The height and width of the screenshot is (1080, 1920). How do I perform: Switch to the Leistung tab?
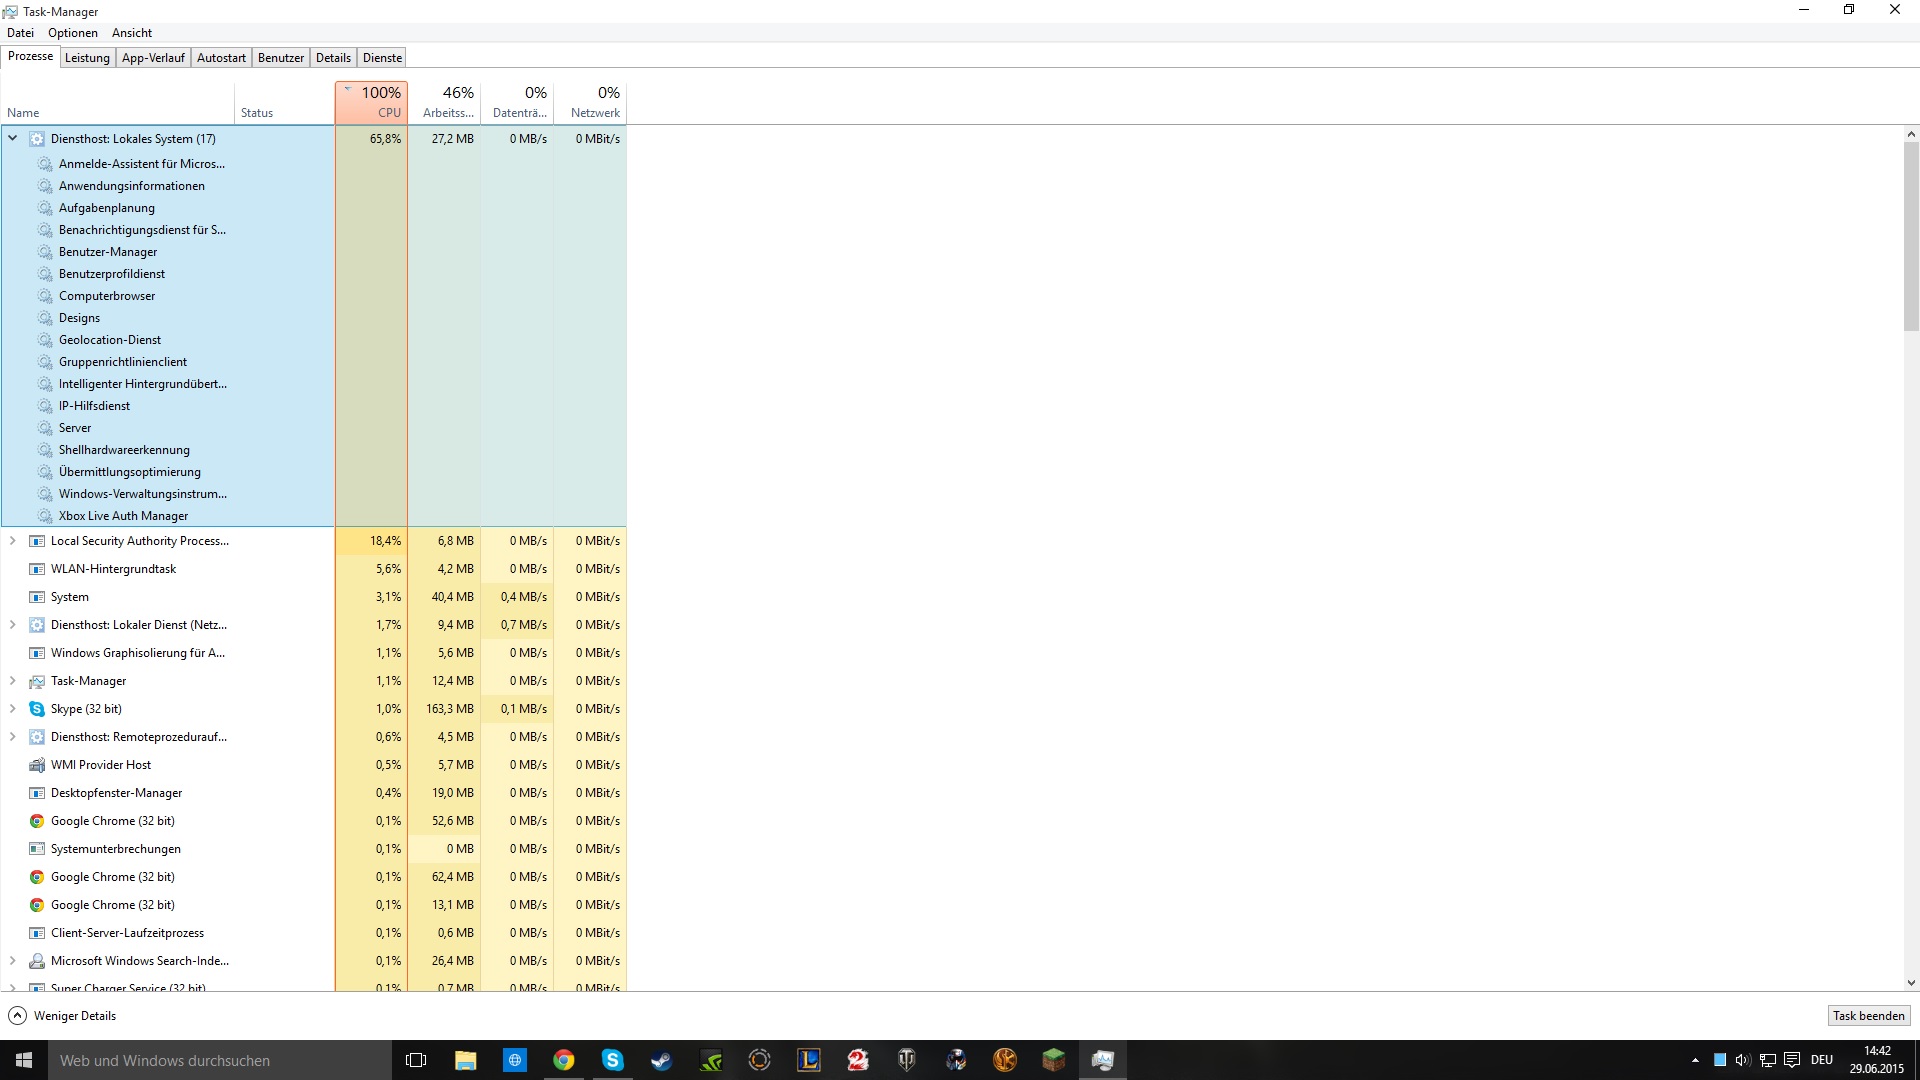coord(87,58)
